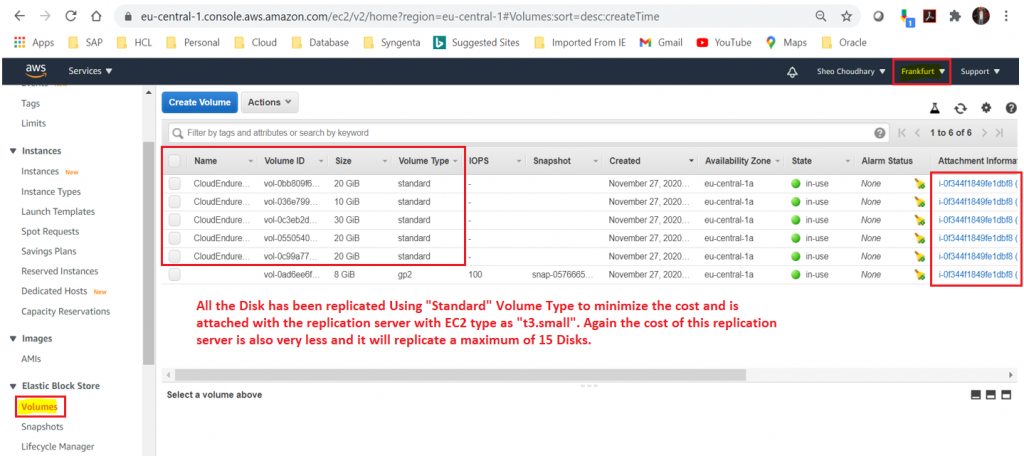Select checkbox for vol-0550540 volume

coord(174,238)
